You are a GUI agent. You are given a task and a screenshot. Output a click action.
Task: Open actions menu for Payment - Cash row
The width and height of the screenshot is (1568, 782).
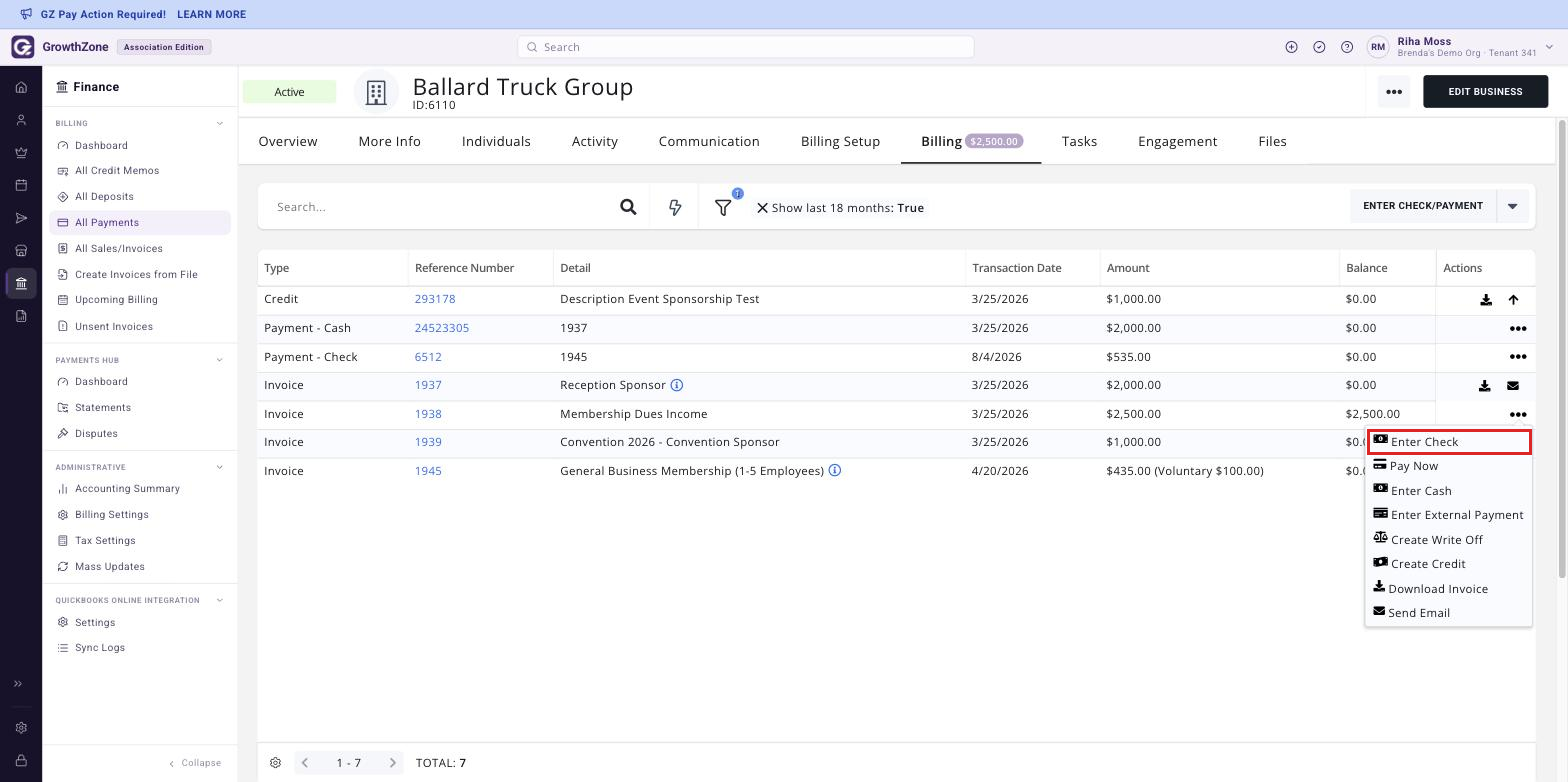[1518, 329]
